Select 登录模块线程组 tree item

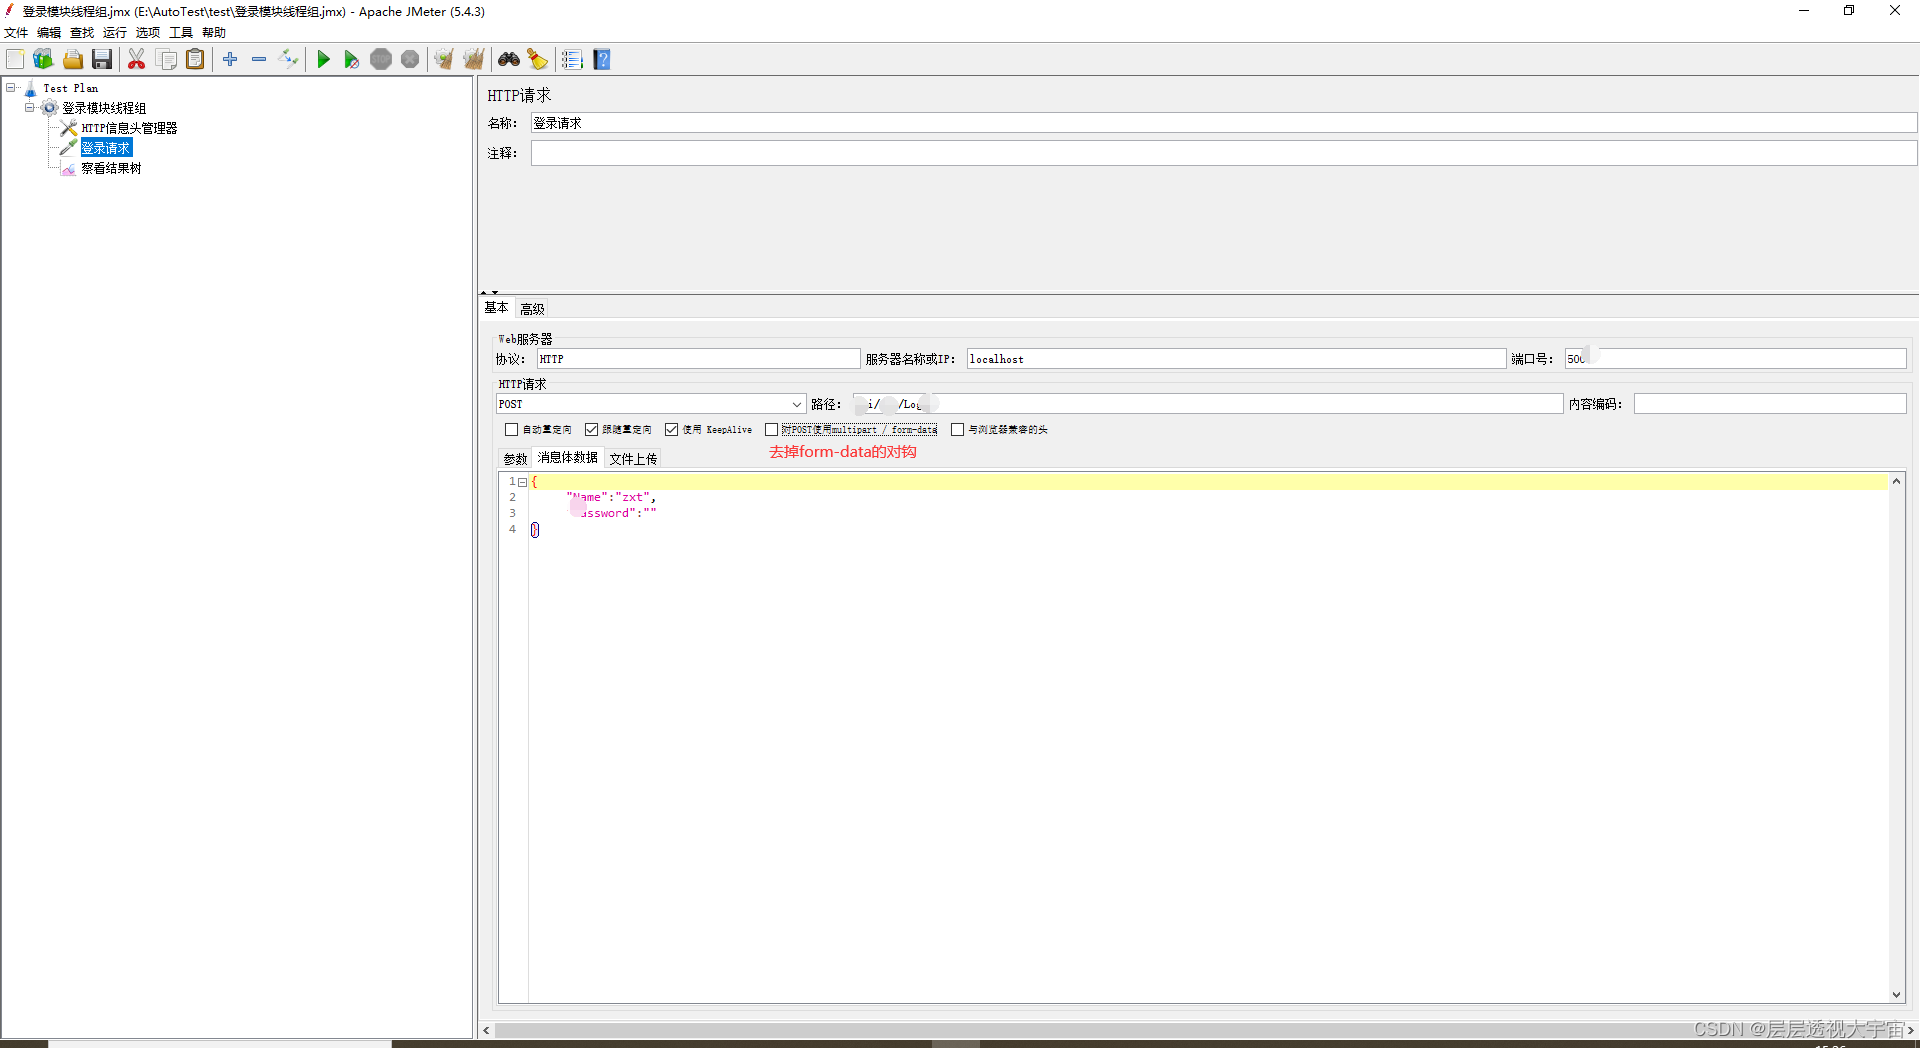104,108
